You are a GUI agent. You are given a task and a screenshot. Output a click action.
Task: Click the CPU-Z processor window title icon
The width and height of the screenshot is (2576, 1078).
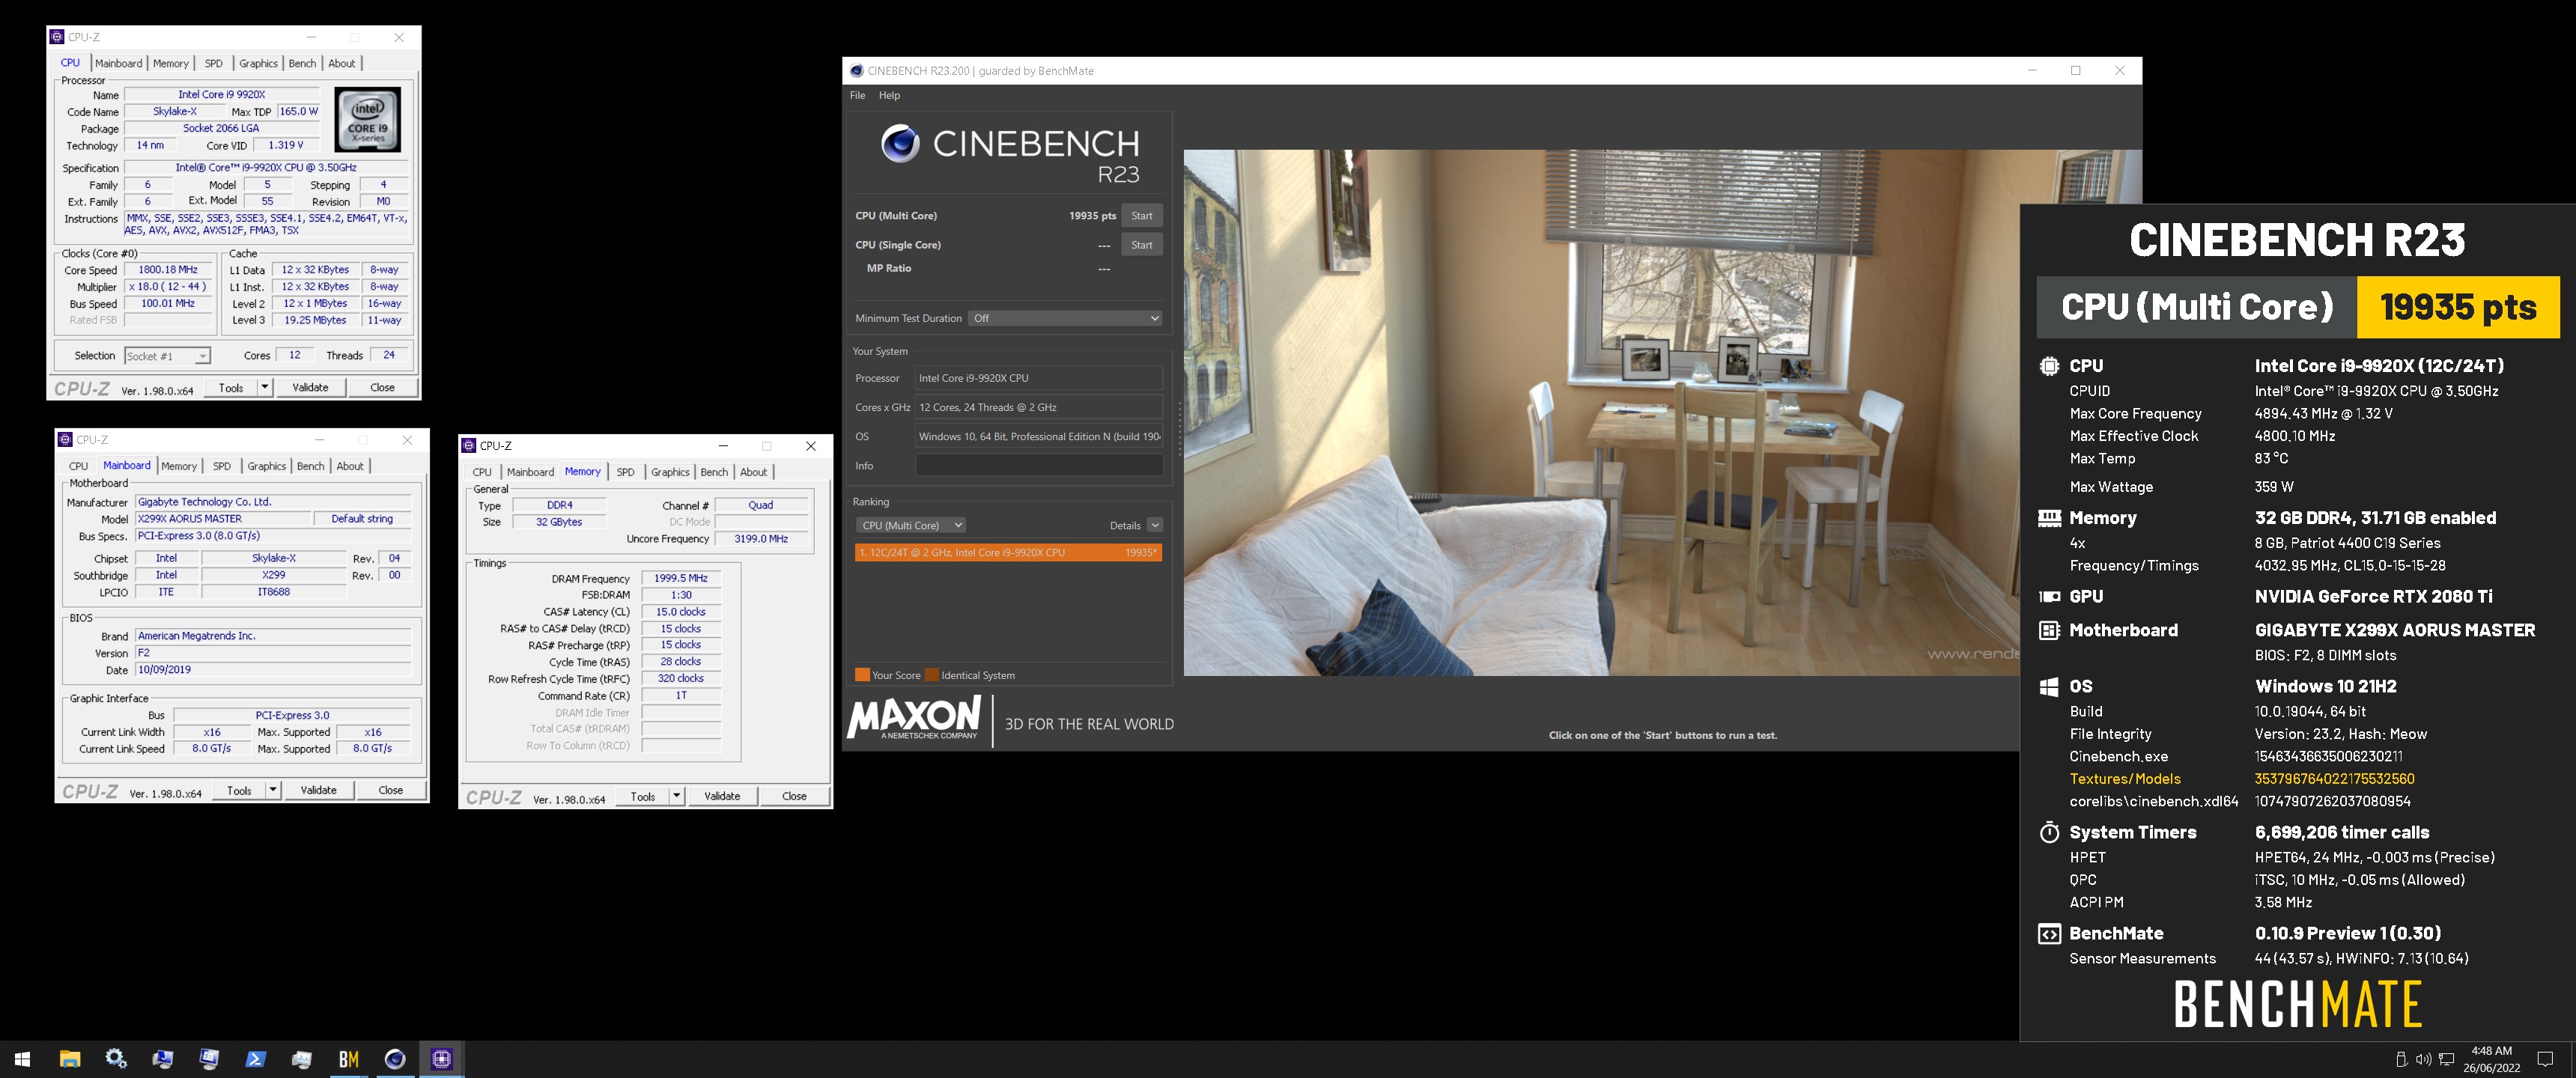click(57, 37)
